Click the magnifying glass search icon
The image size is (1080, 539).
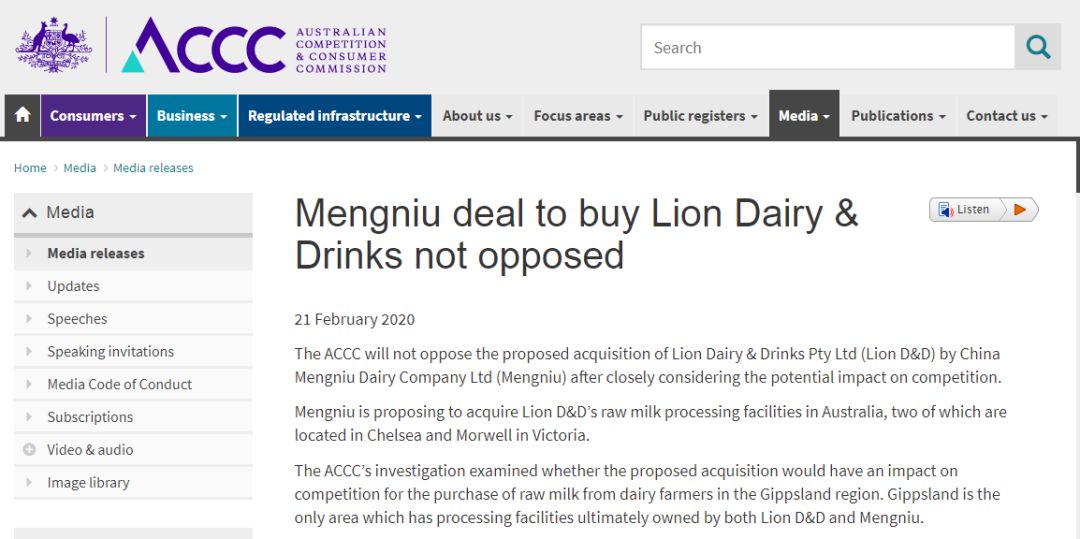(x=1038, y=47)
